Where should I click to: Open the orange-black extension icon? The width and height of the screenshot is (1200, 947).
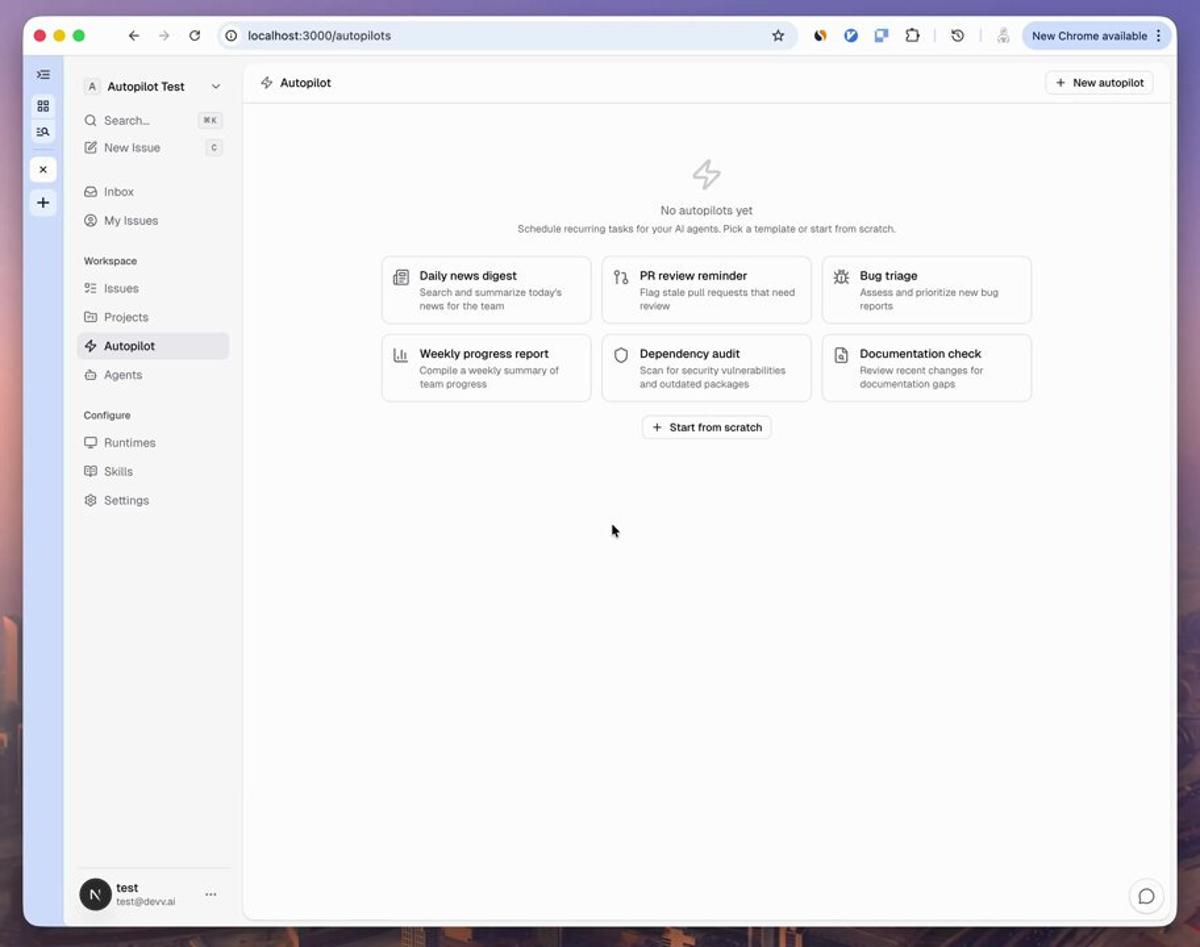point(820,36)
